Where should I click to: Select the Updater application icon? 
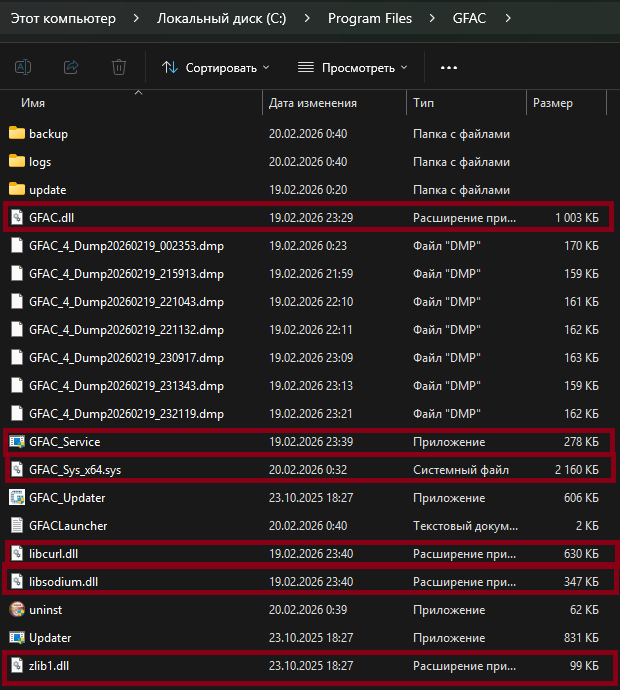click(16, 637)
